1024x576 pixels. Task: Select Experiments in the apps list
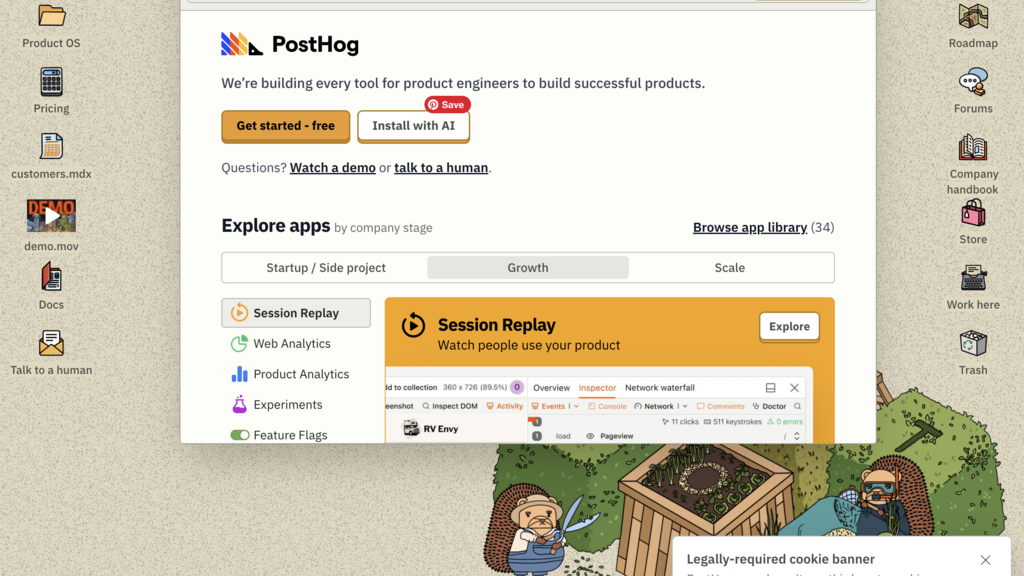pyautogui.click(x=296, y=405)
